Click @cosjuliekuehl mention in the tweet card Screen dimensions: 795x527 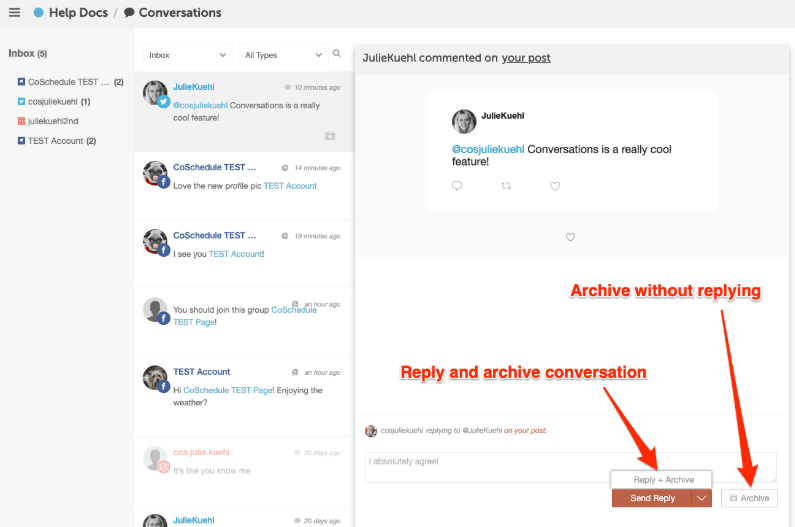pos(488,149)
